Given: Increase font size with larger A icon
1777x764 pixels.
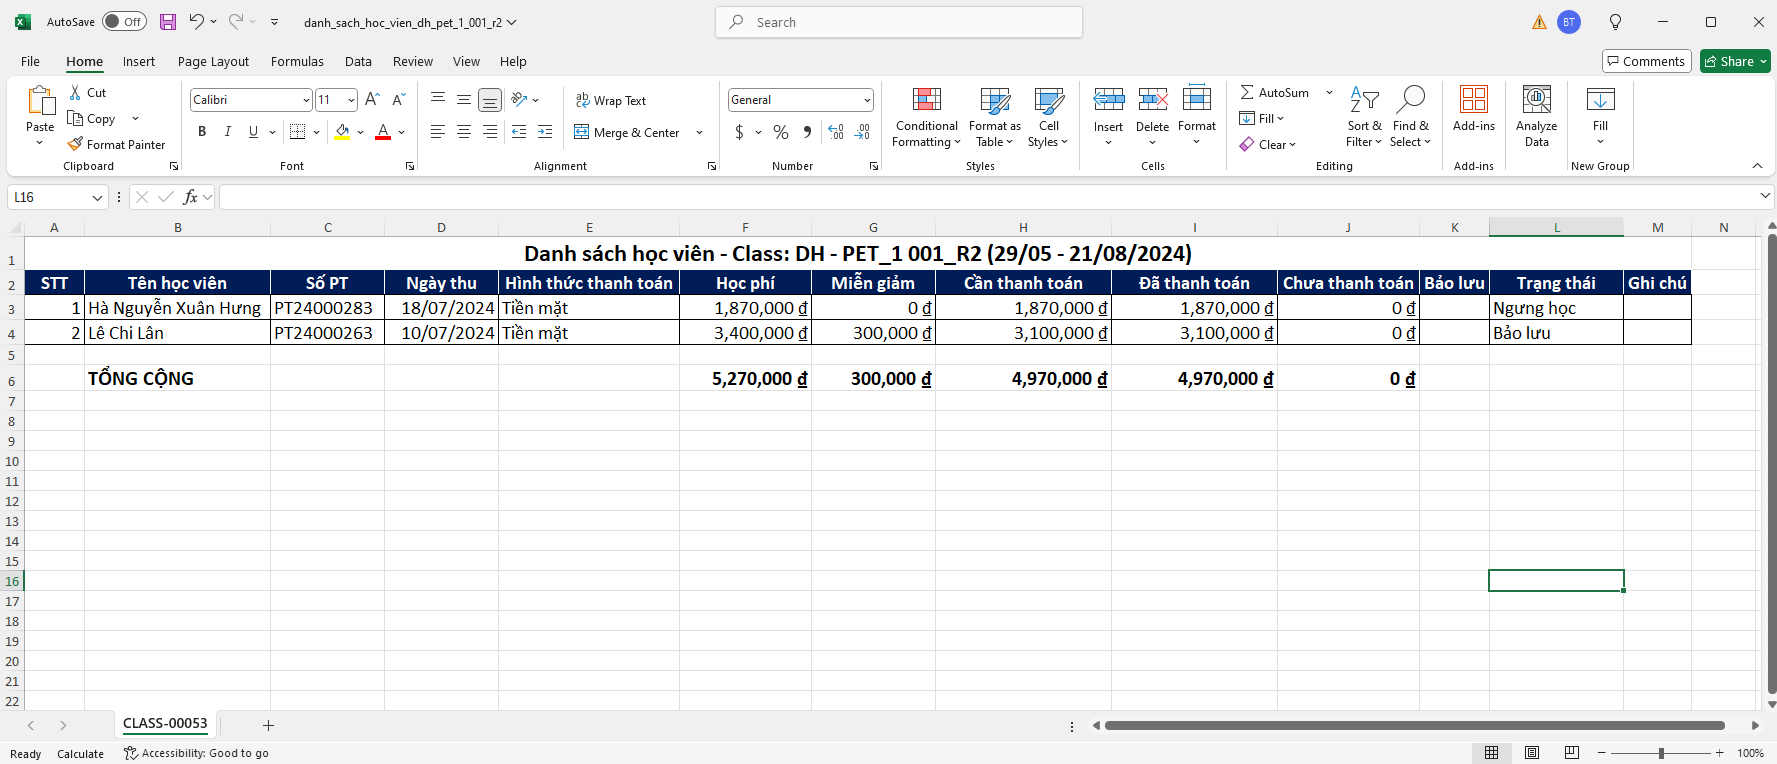Looking at the screenshot, I should (372, 99).
